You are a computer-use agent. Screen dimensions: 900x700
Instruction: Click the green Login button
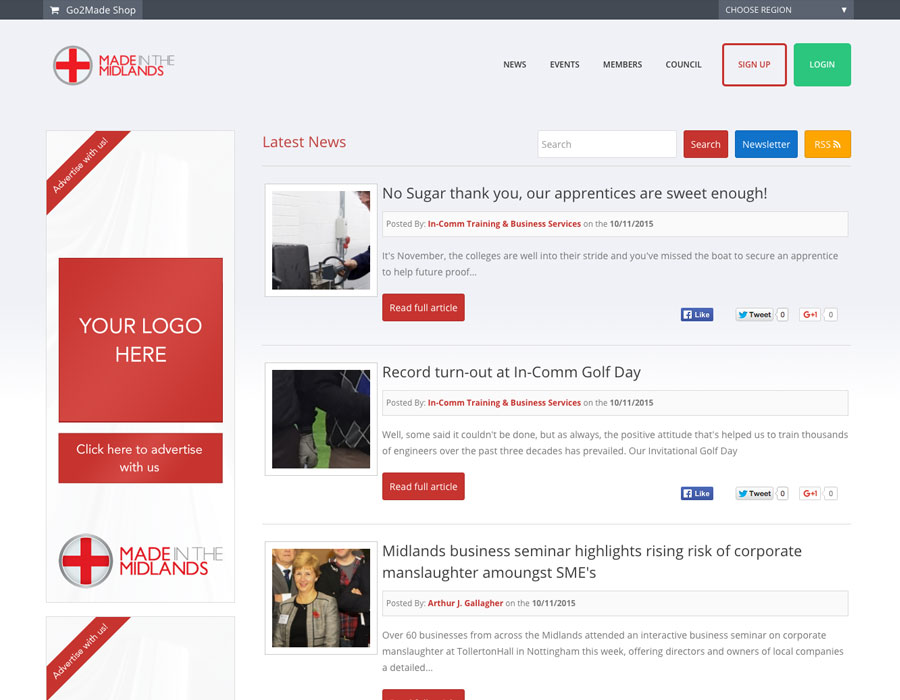pos(822,65)
